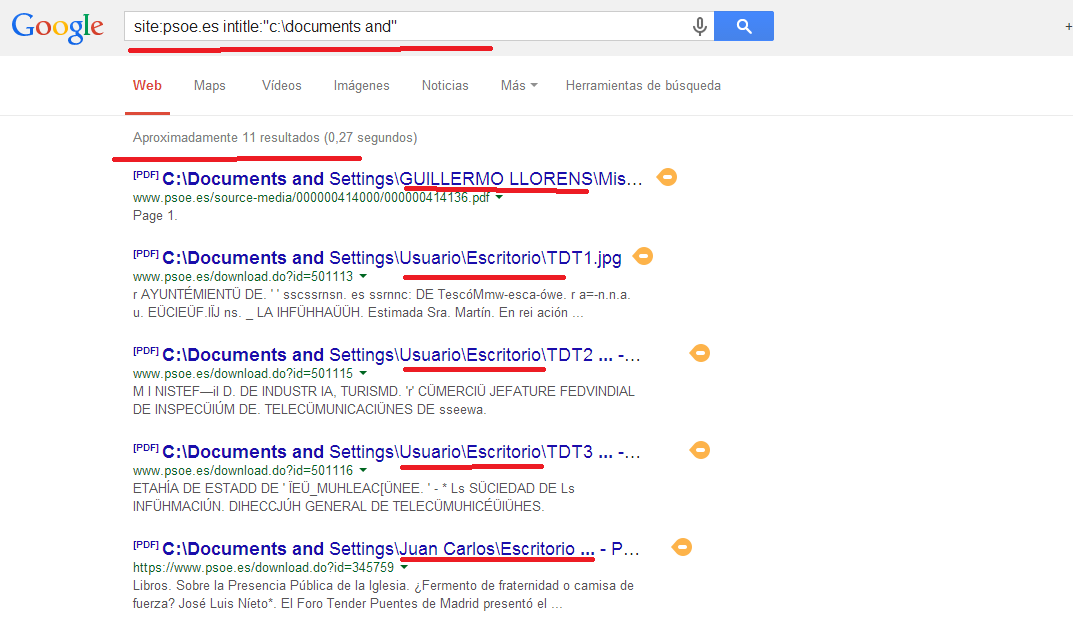Open Herramientas de búsqueda
1073x631 pixels.
point(643,86)
